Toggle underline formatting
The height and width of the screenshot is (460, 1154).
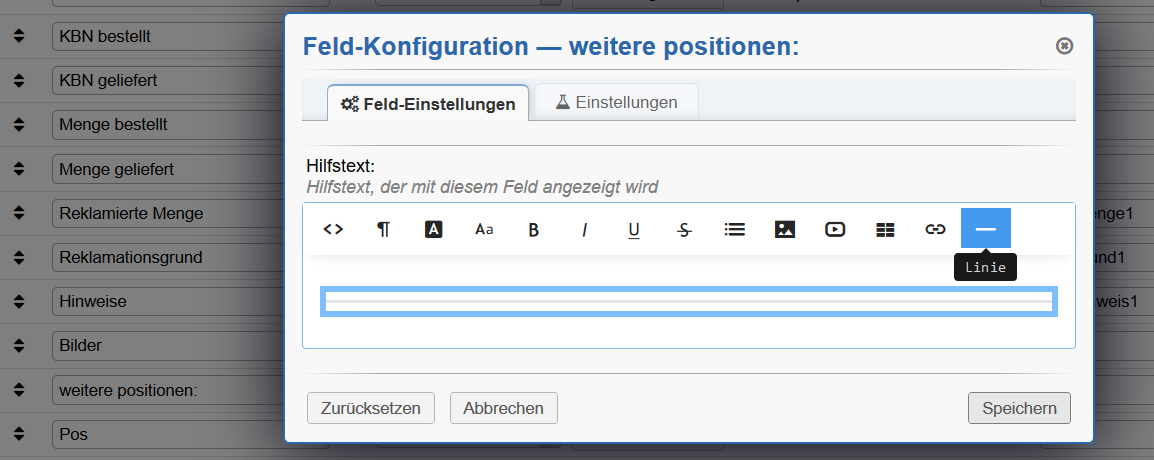click(634, 229)
